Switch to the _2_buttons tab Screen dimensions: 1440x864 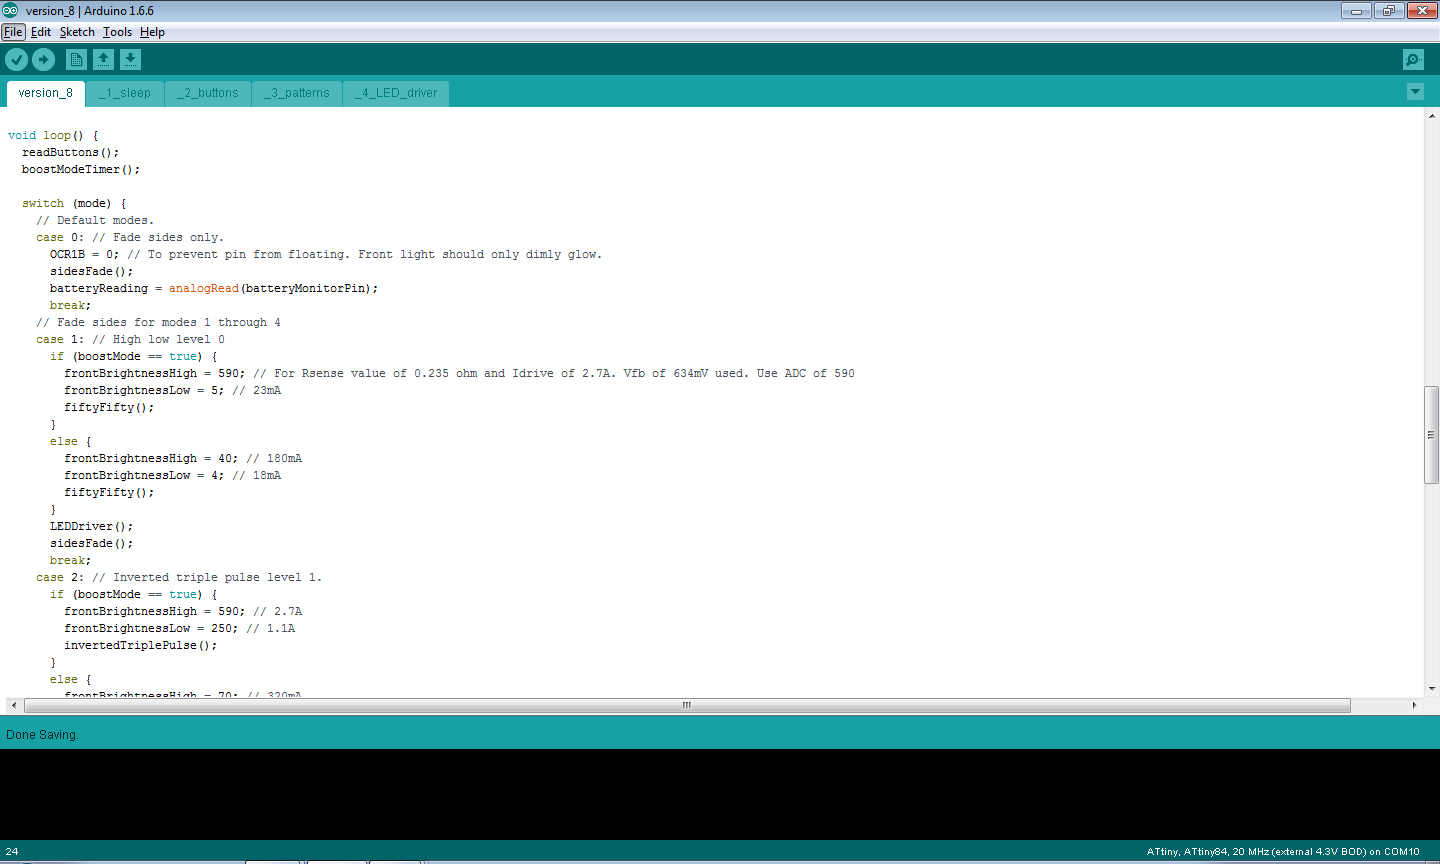tap(207, 93)
